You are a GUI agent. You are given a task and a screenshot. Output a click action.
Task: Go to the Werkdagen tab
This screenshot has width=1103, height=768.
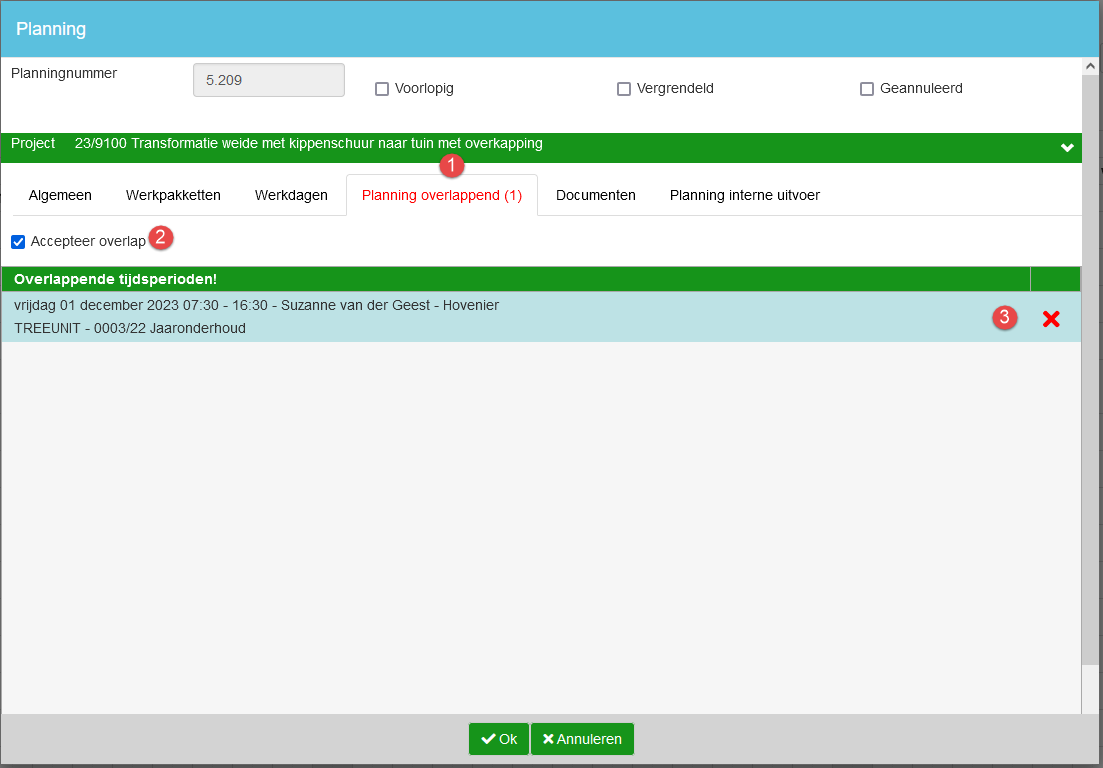point(291,195)
